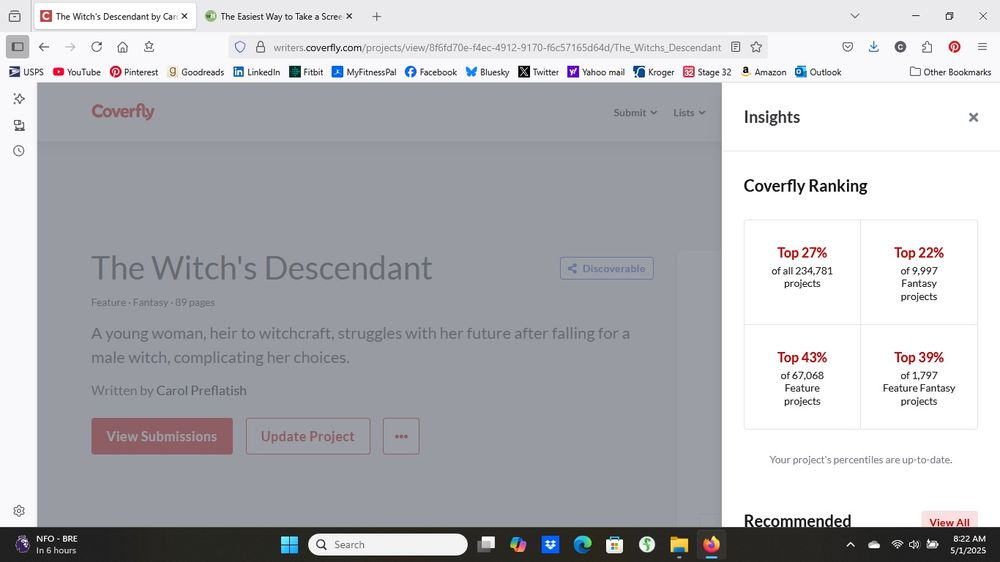Open the Kroger bookmark

(654, 72)
